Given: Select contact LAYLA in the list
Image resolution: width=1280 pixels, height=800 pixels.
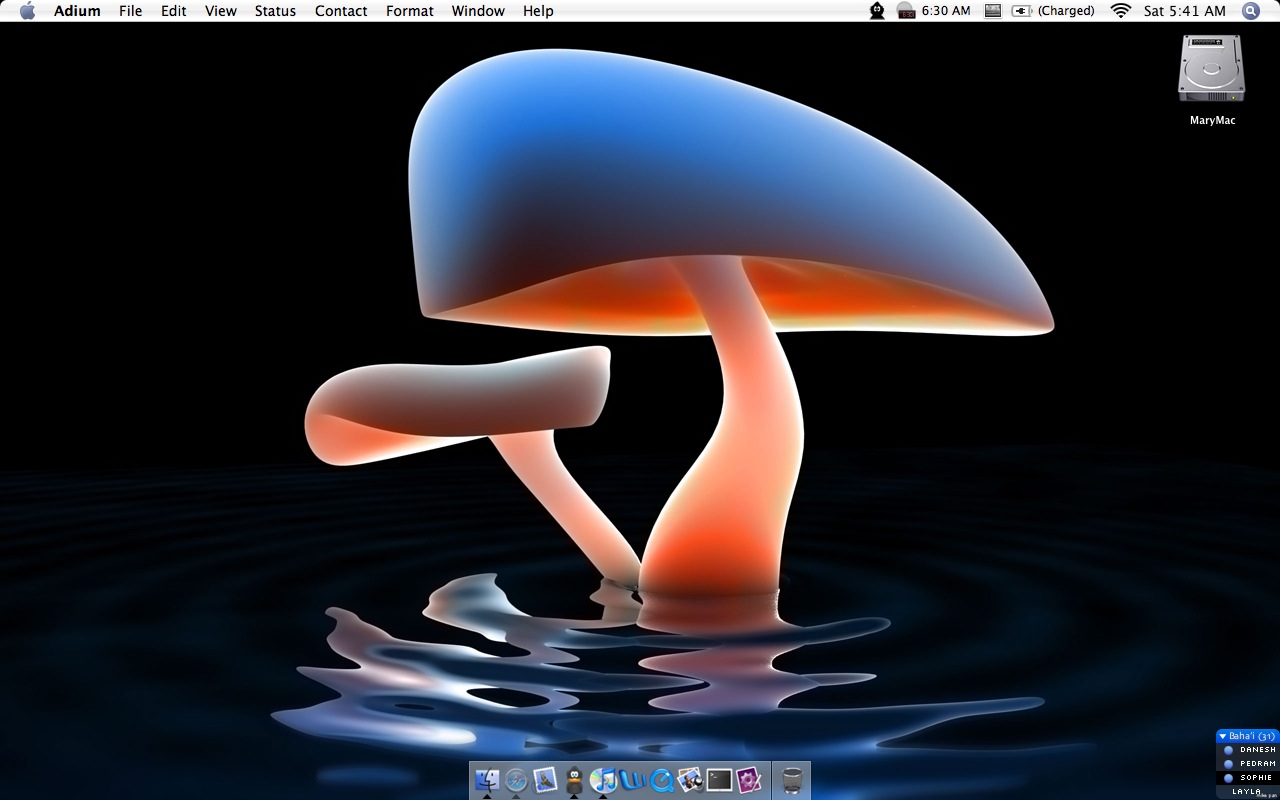Looking at the screenshot, I should pos(1247,791).
